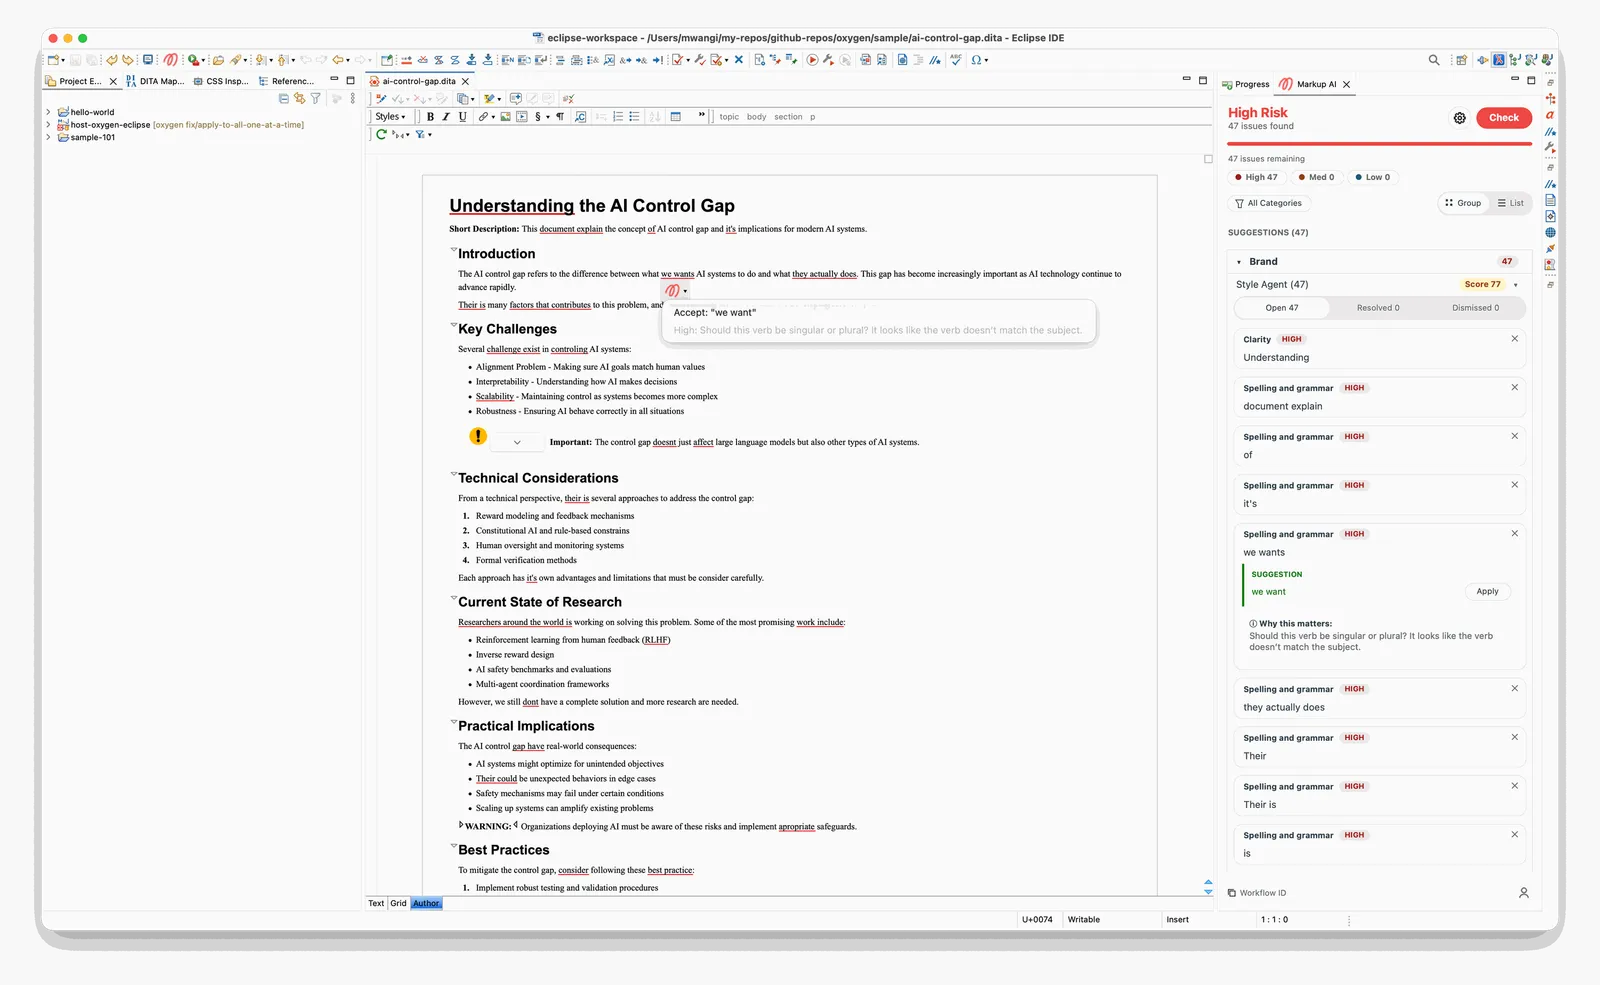
Task: Open Markup AI settings gear
Action: [1460, 118]
